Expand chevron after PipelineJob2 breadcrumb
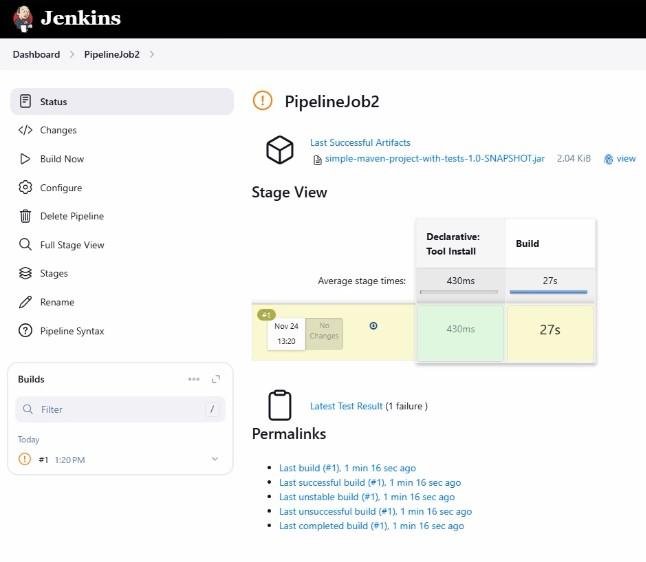This screenshot has width=646, height=562. tap(152, 54)
